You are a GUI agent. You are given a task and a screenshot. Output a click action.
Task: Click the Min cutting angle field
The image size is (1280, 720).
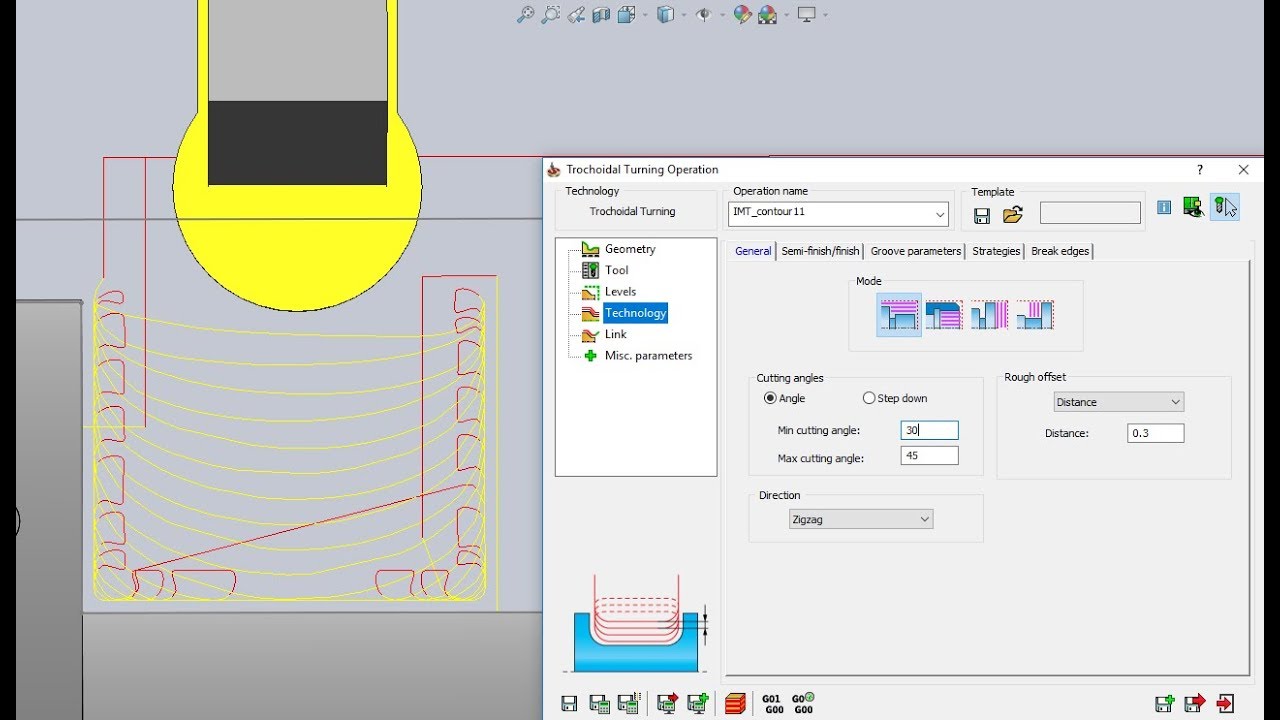pos(929,430)
